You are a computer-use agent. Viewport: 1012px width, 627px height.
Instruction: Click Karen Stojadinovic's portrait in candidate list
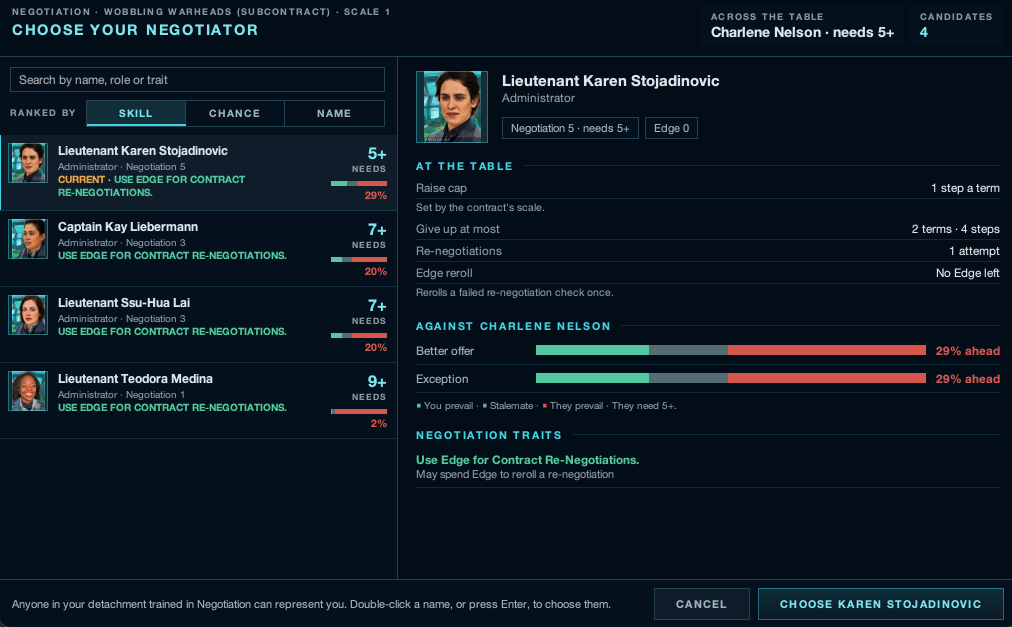(x=28, y=163)
